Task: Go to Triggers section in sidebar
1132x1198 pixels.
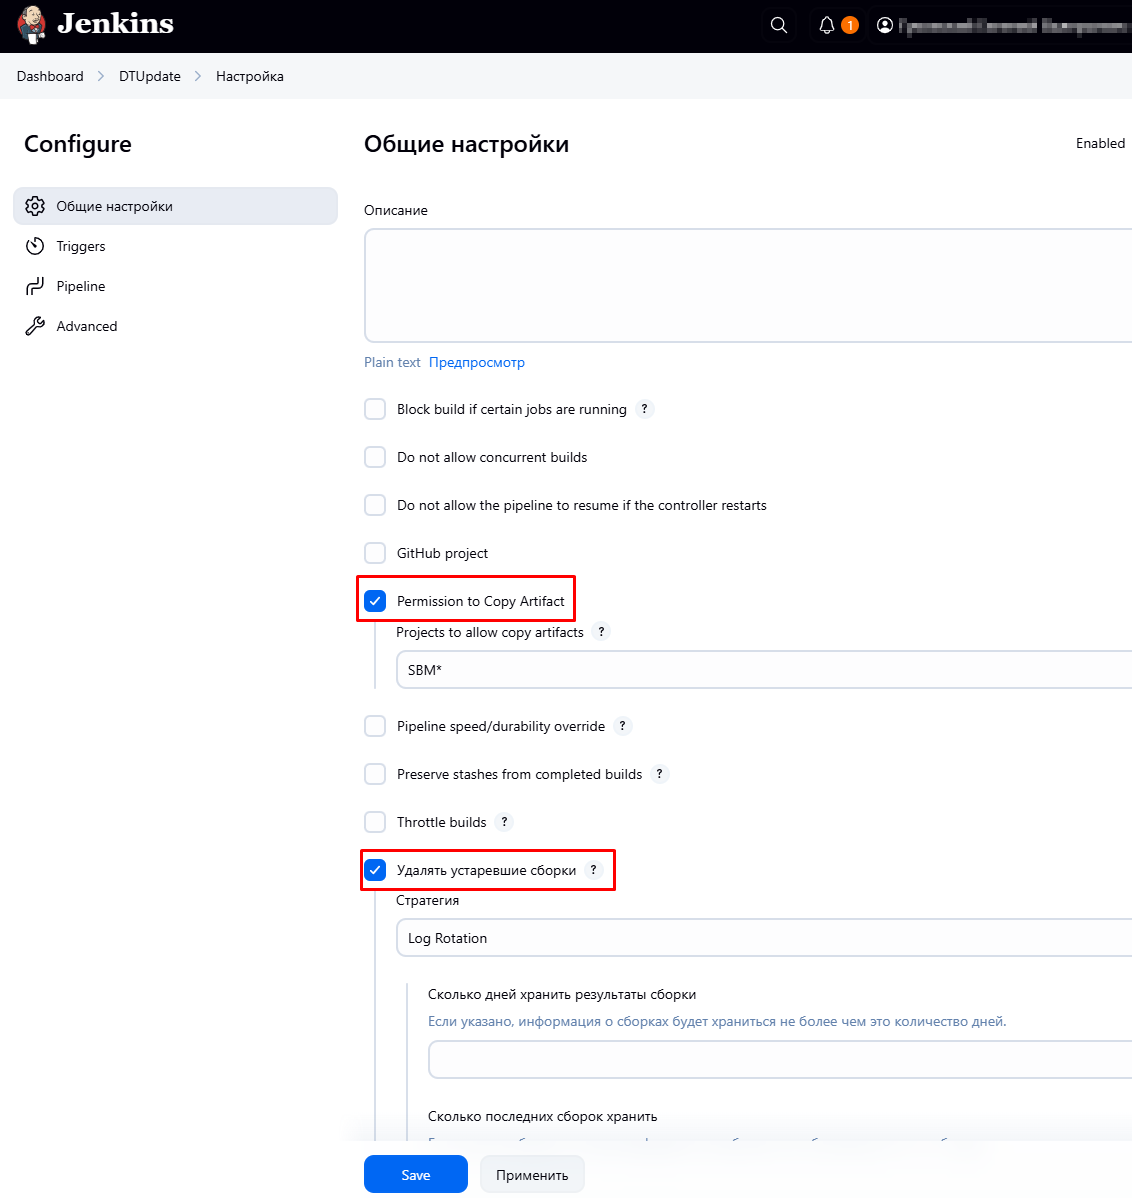Action: [81, 246]
